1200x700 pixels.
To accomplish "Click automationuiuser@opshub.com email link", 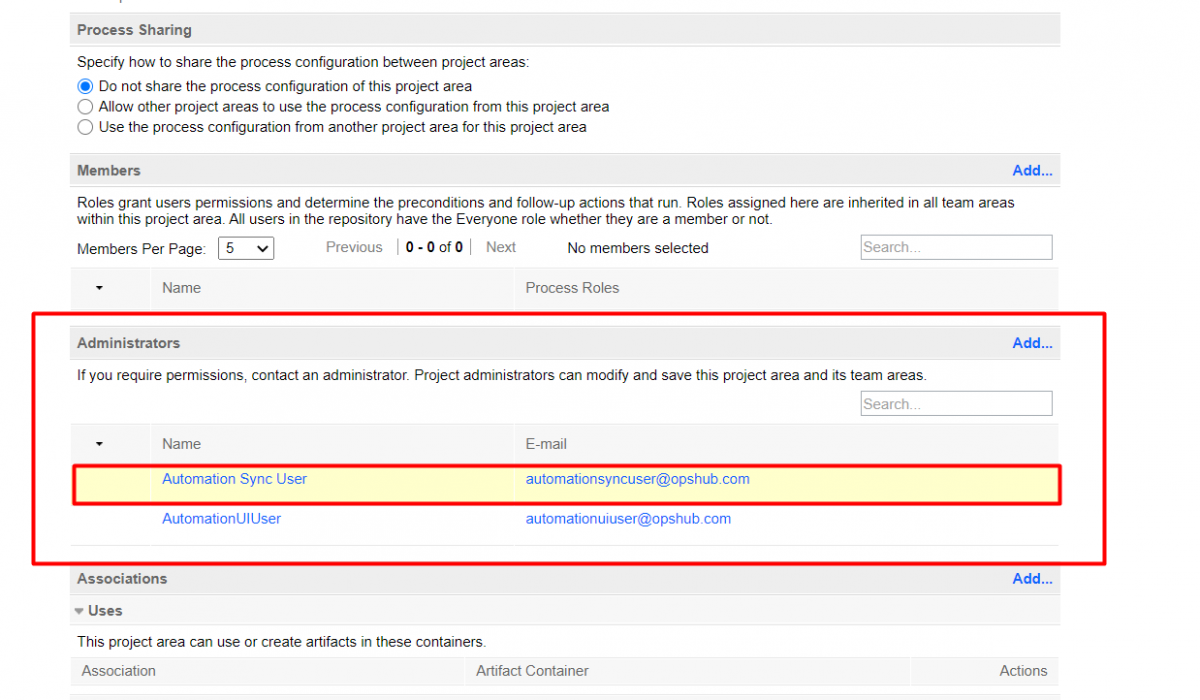I will click(628, 519).
